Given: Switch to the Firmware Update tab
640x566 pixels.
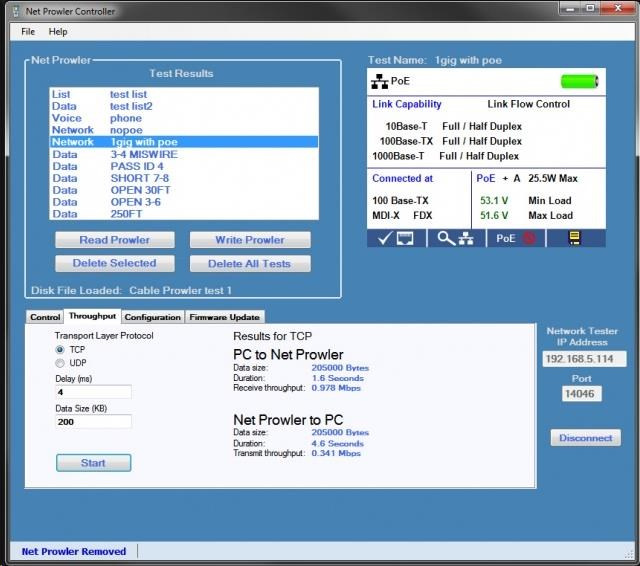Looking at the screenshot, I should click(x=224, y=317).
